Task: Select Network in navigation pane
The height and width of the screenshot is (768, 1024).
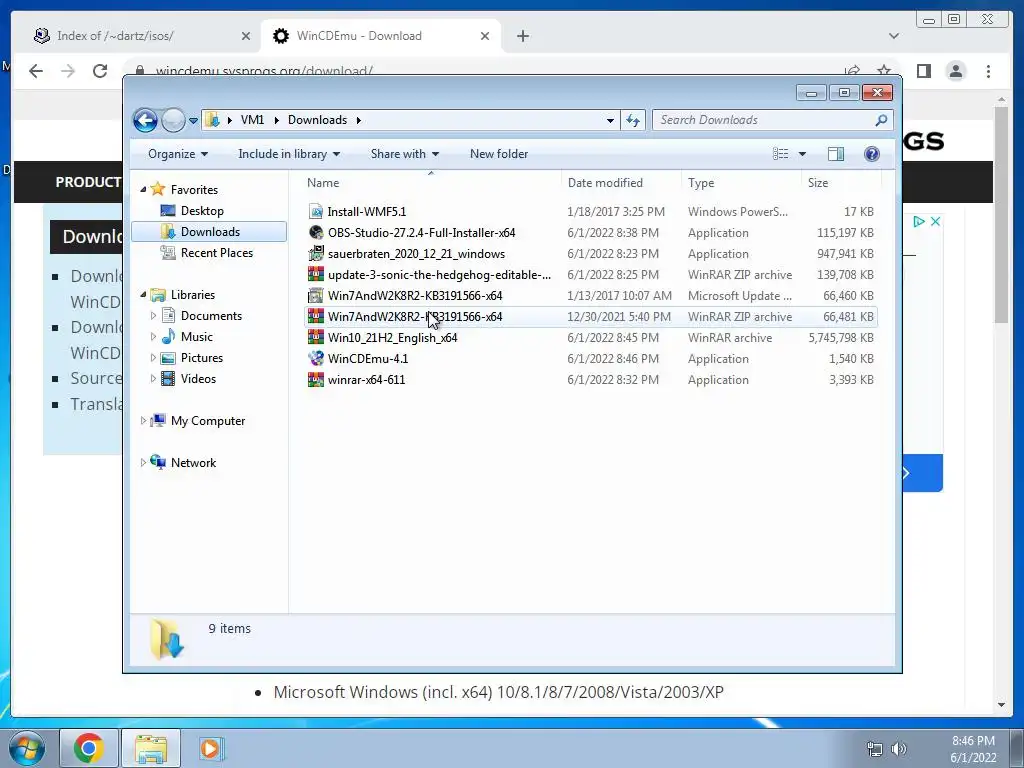Action: pos(193,463)
